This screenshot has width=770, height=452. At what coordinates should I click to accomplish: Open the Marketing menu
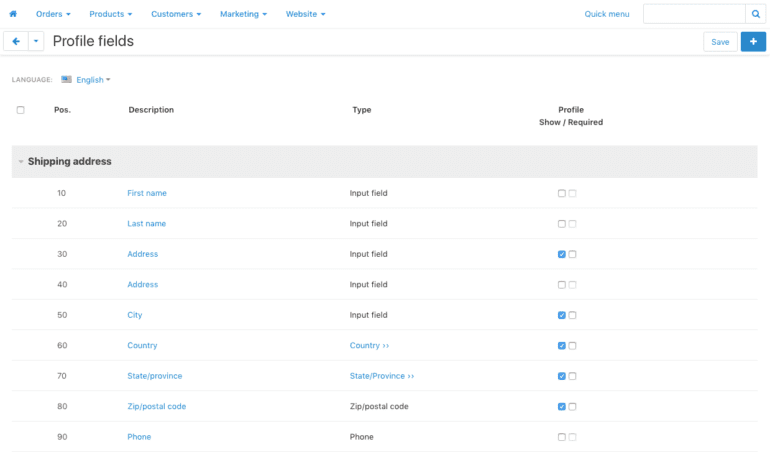click(243, 14)
